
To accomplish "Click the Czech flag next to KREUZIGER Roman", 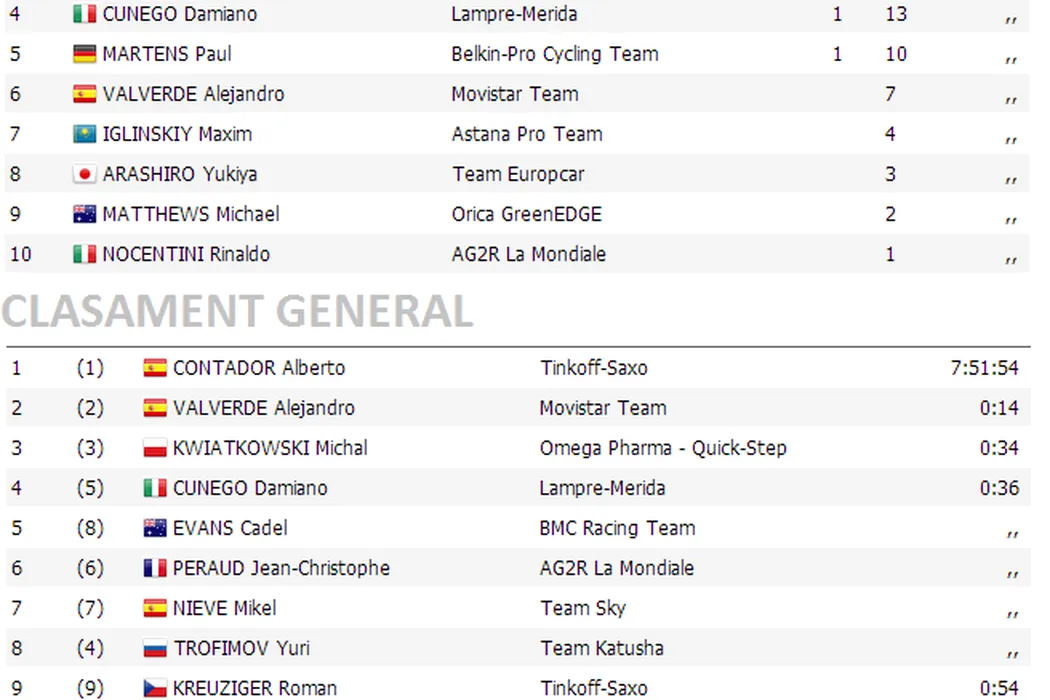I will pyautogui.click(x=155, y=688).
